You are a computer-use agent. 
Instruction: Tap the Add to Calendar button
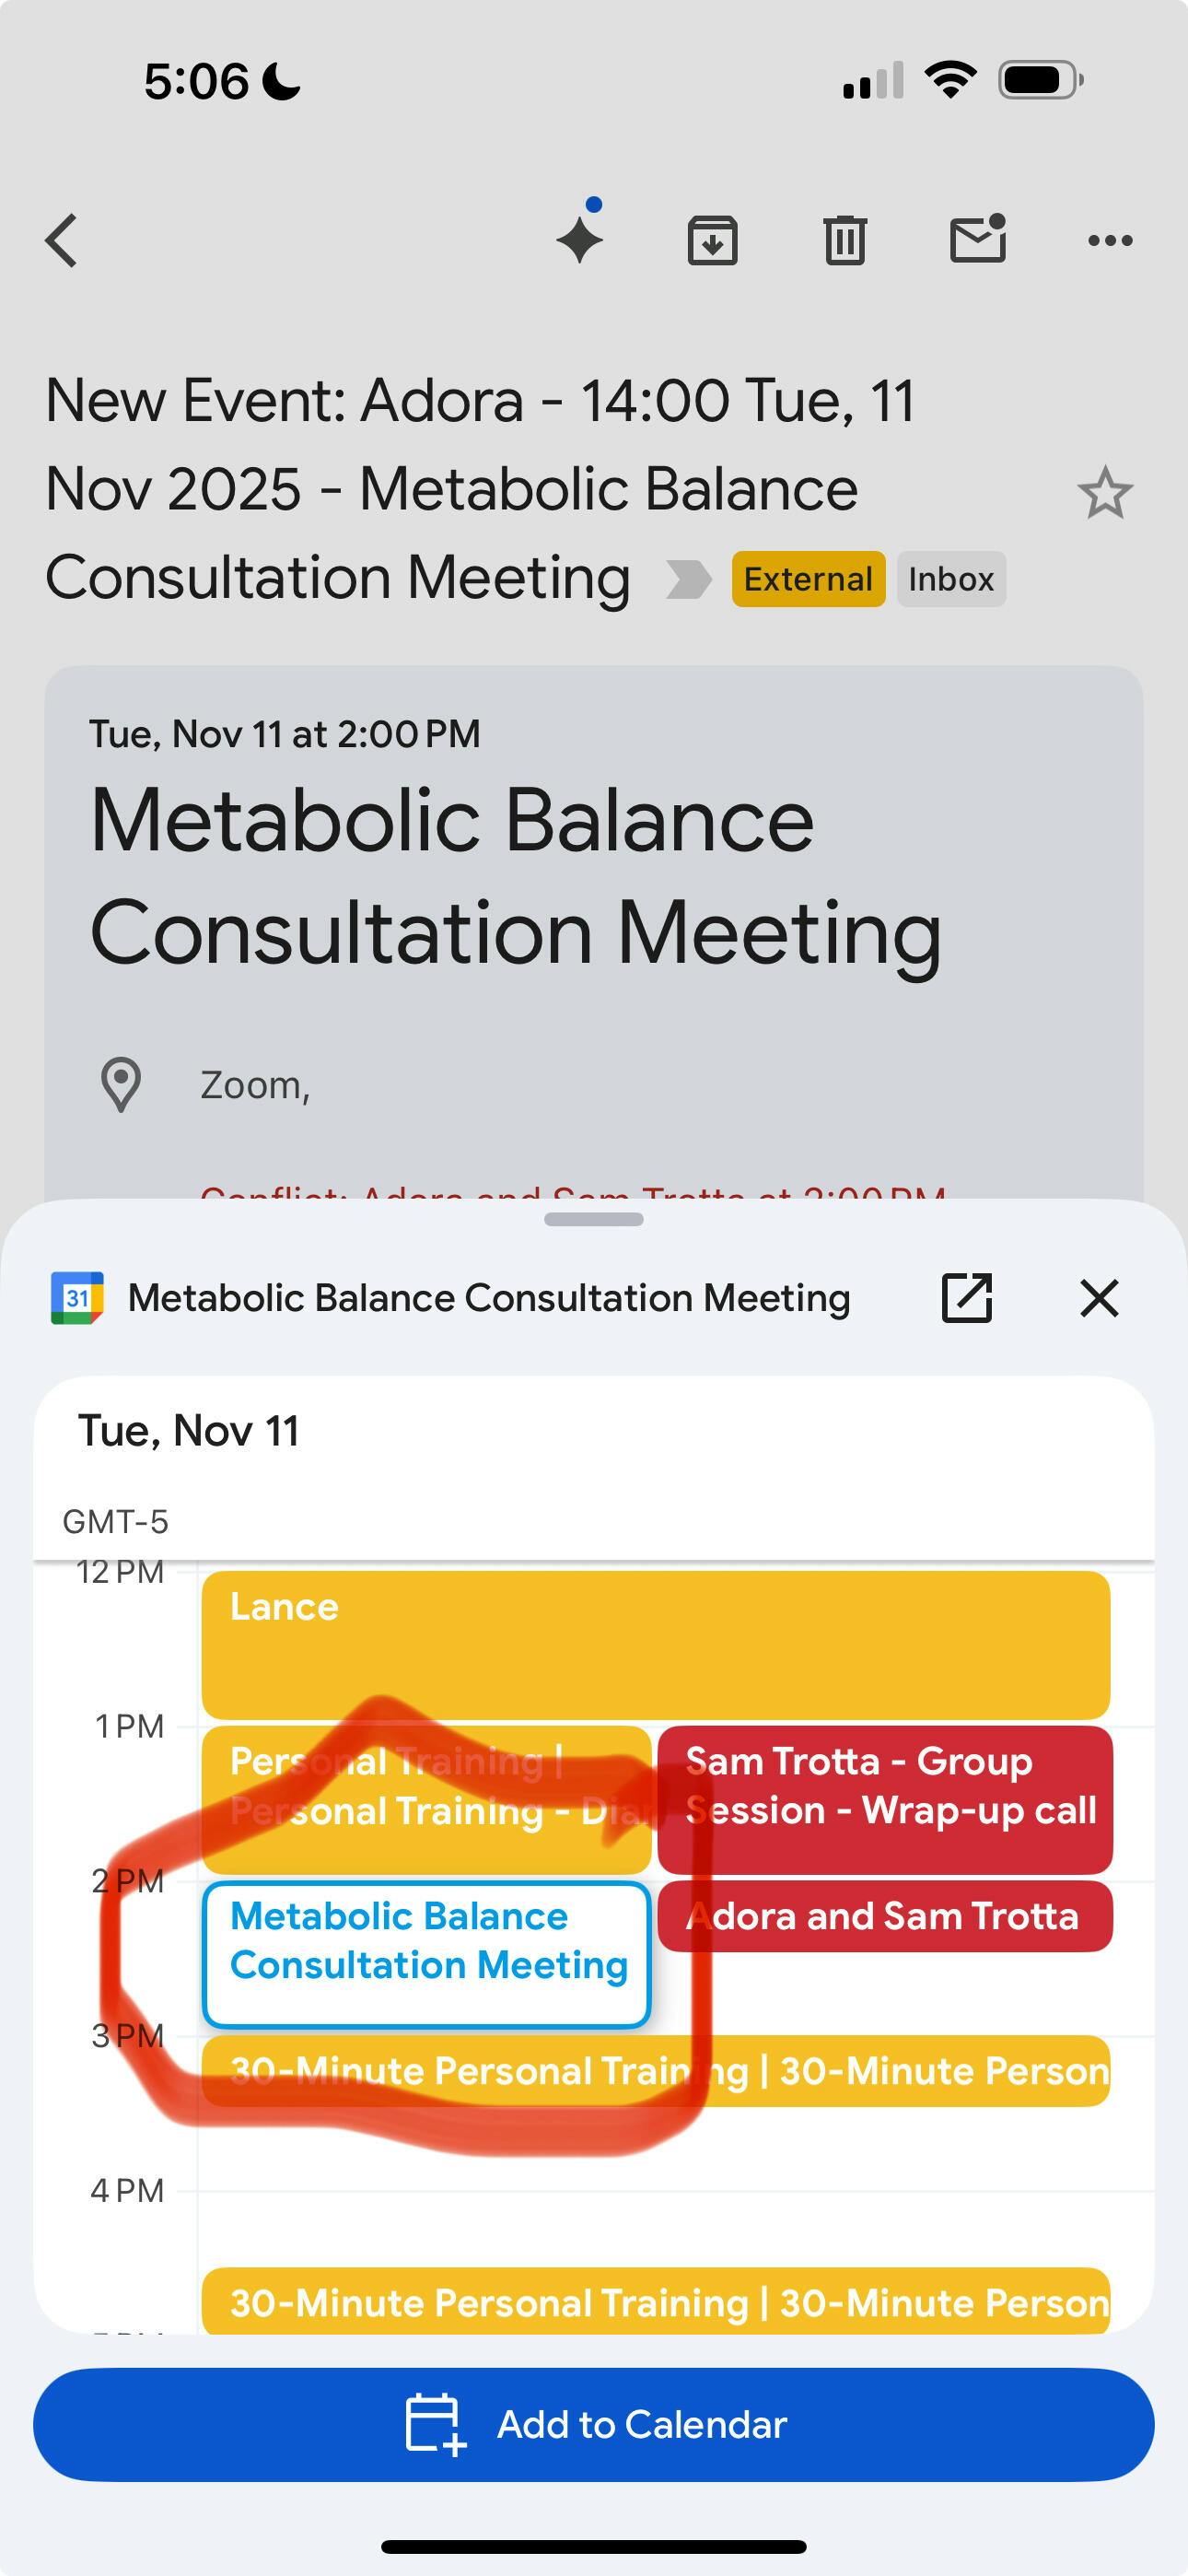tap(594, 2424)
